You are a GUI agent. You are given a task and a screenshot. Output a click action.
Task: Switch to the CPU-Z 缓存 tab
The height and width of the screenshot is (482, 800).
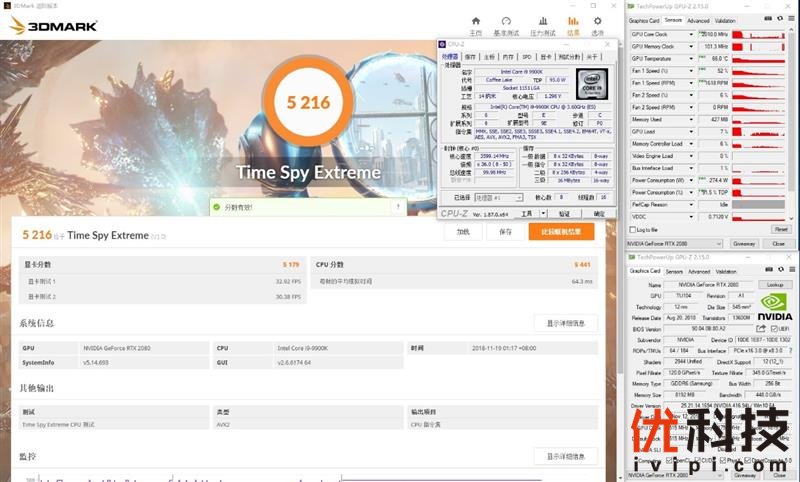[x=470, y=57]
